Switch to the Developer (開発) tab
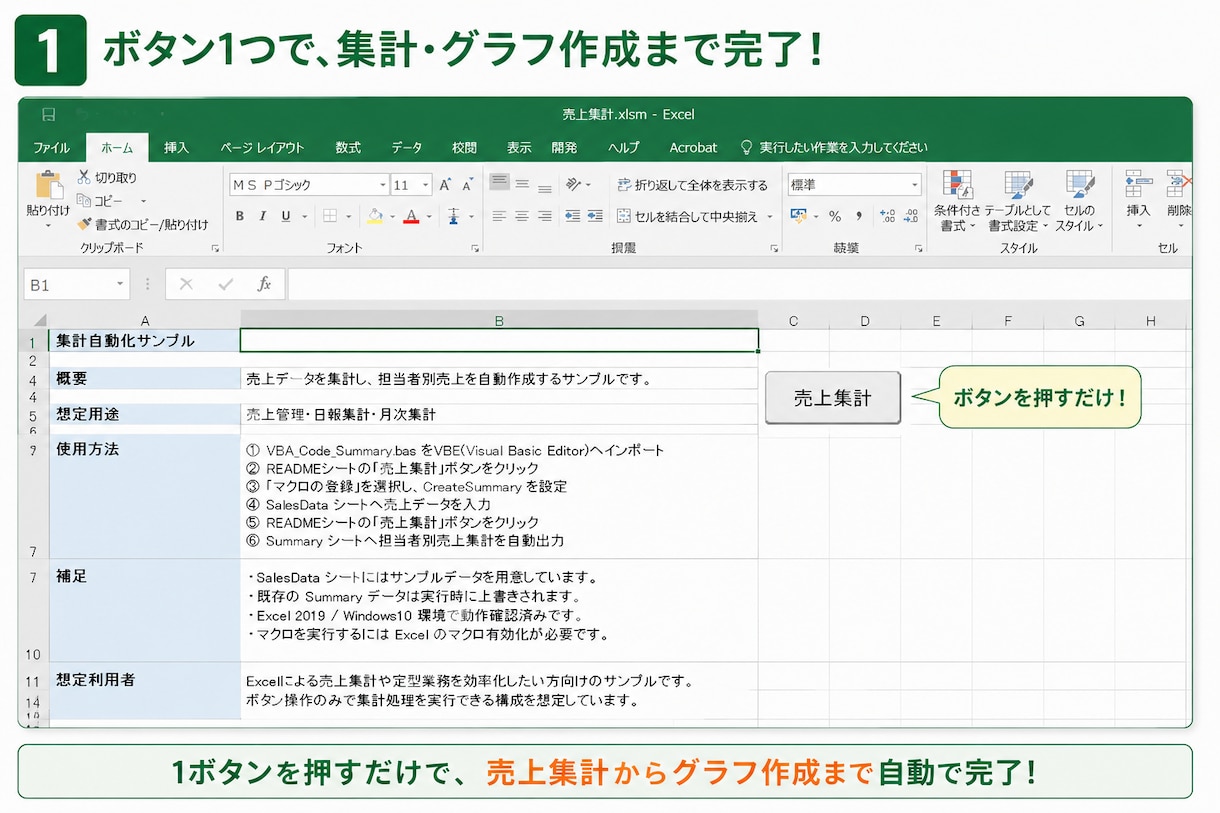Viewport: 1220px width, 813px height. pyautogui.click(x=564, y=147)
